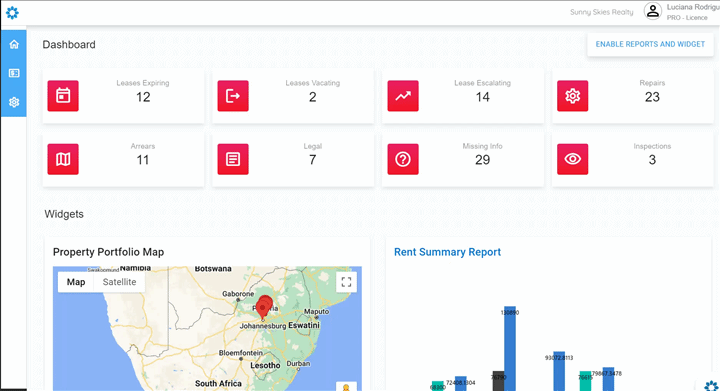This screenshot has height=391, width=720.
Task: Click the tallest blue bar in chart
Action: click(x=510, y=348)
